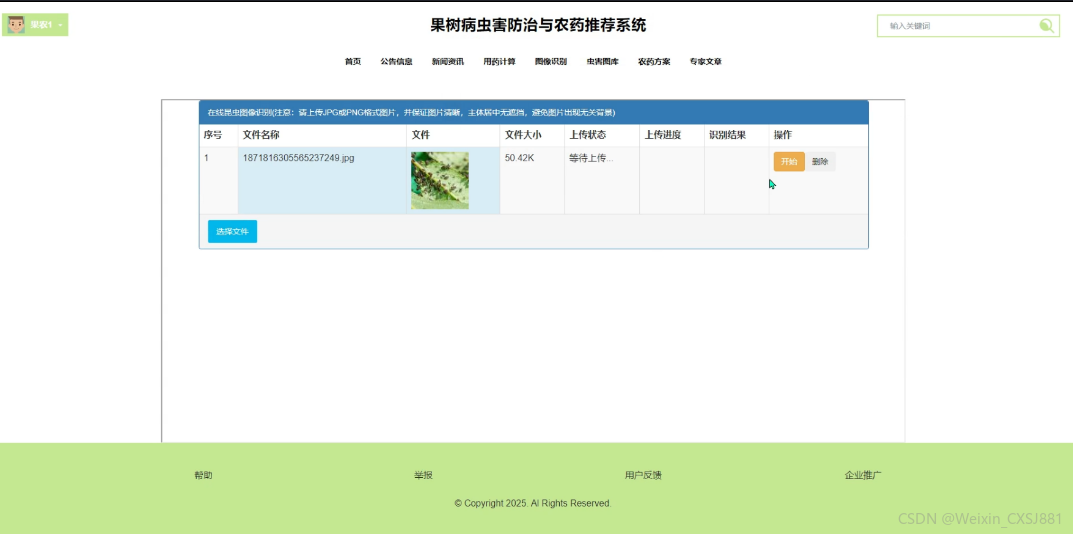Open the 企业推广 footer link
Viewport: 1073px width, 534px height.
click(x=863, y=475)
